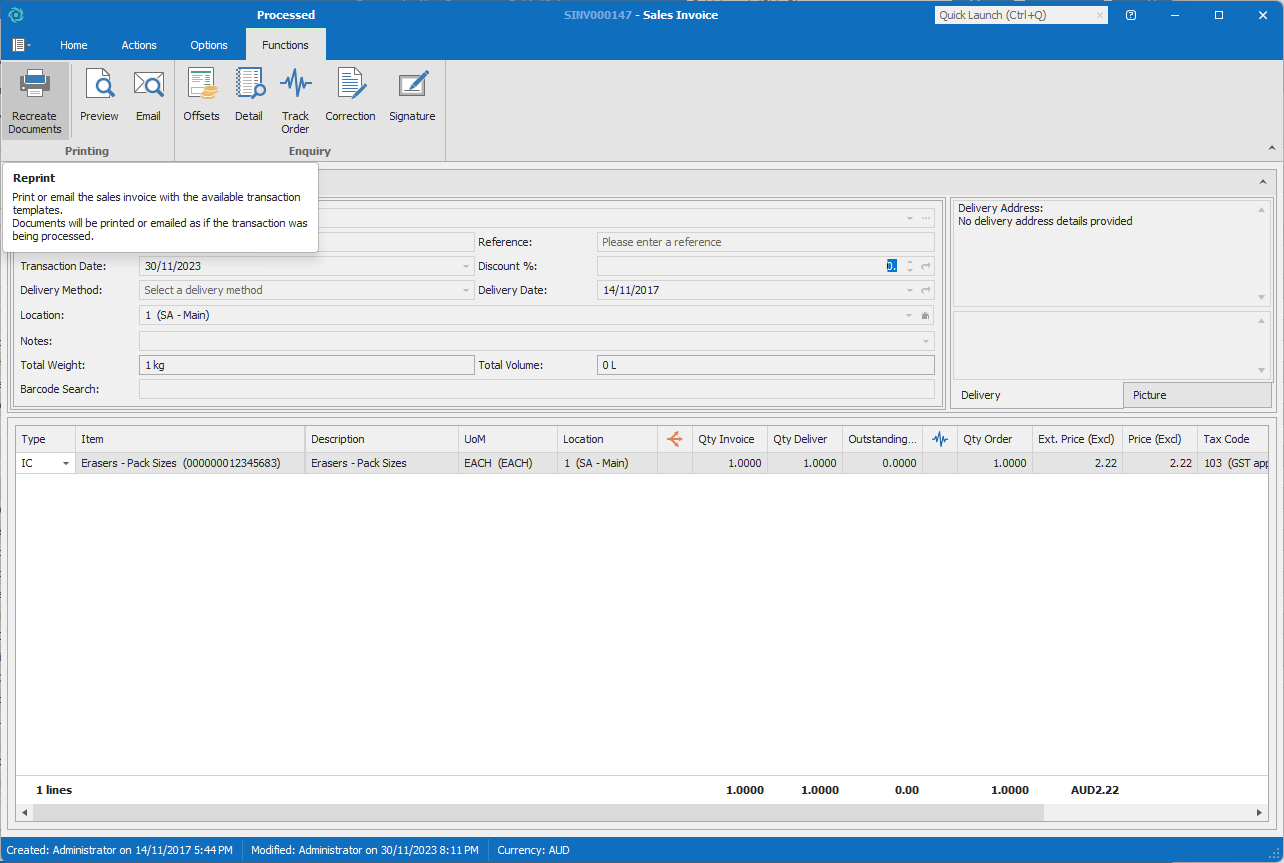1284x863 pixels.
Task: Collapse the ribbon with the chevron
Action: [x=1272, y=148]
